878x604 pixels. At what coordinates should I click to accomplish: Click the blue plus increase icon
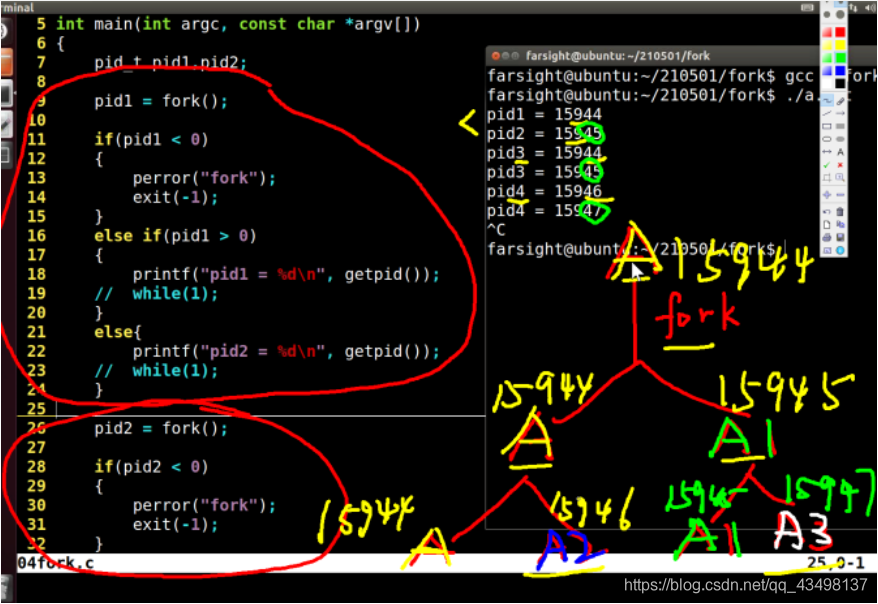coord(827,194)
